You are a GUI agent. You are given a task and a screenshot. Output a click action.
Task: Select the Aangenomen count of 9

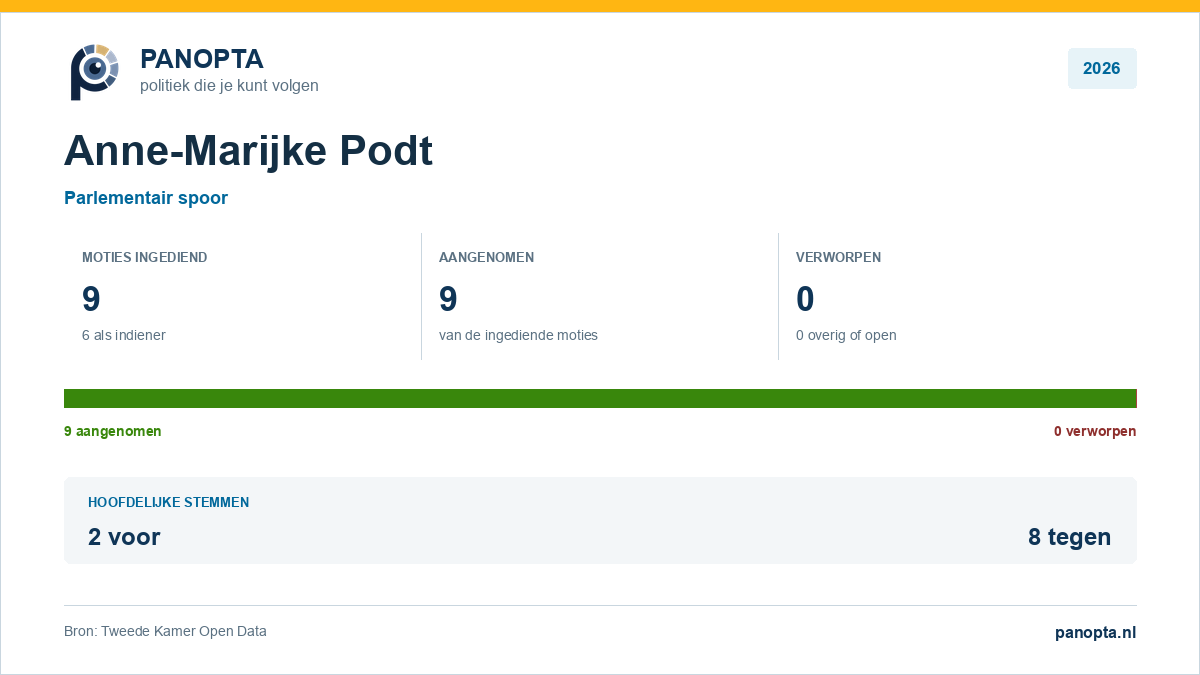click(448, 299)
